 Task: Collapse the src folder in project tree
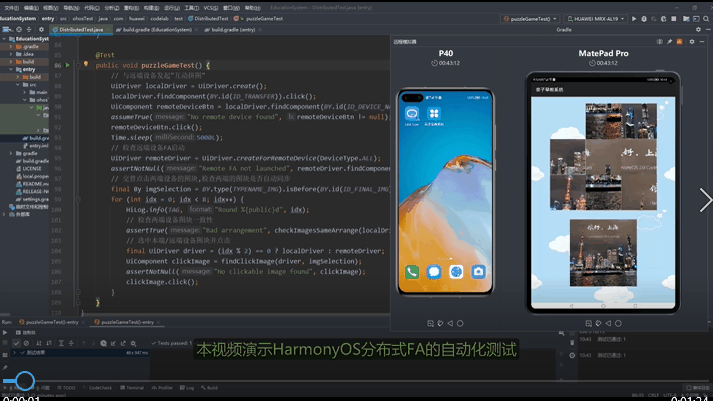(x=18, y=85)
